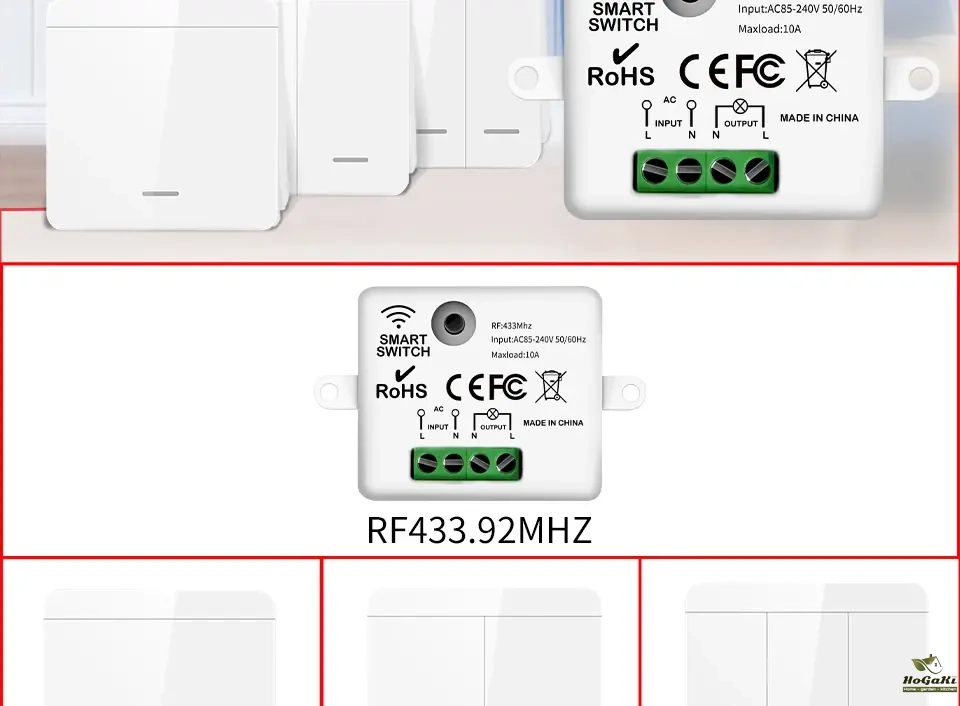Click the output lamp symbol on center module
960x706 pixels.
(492, 414)
